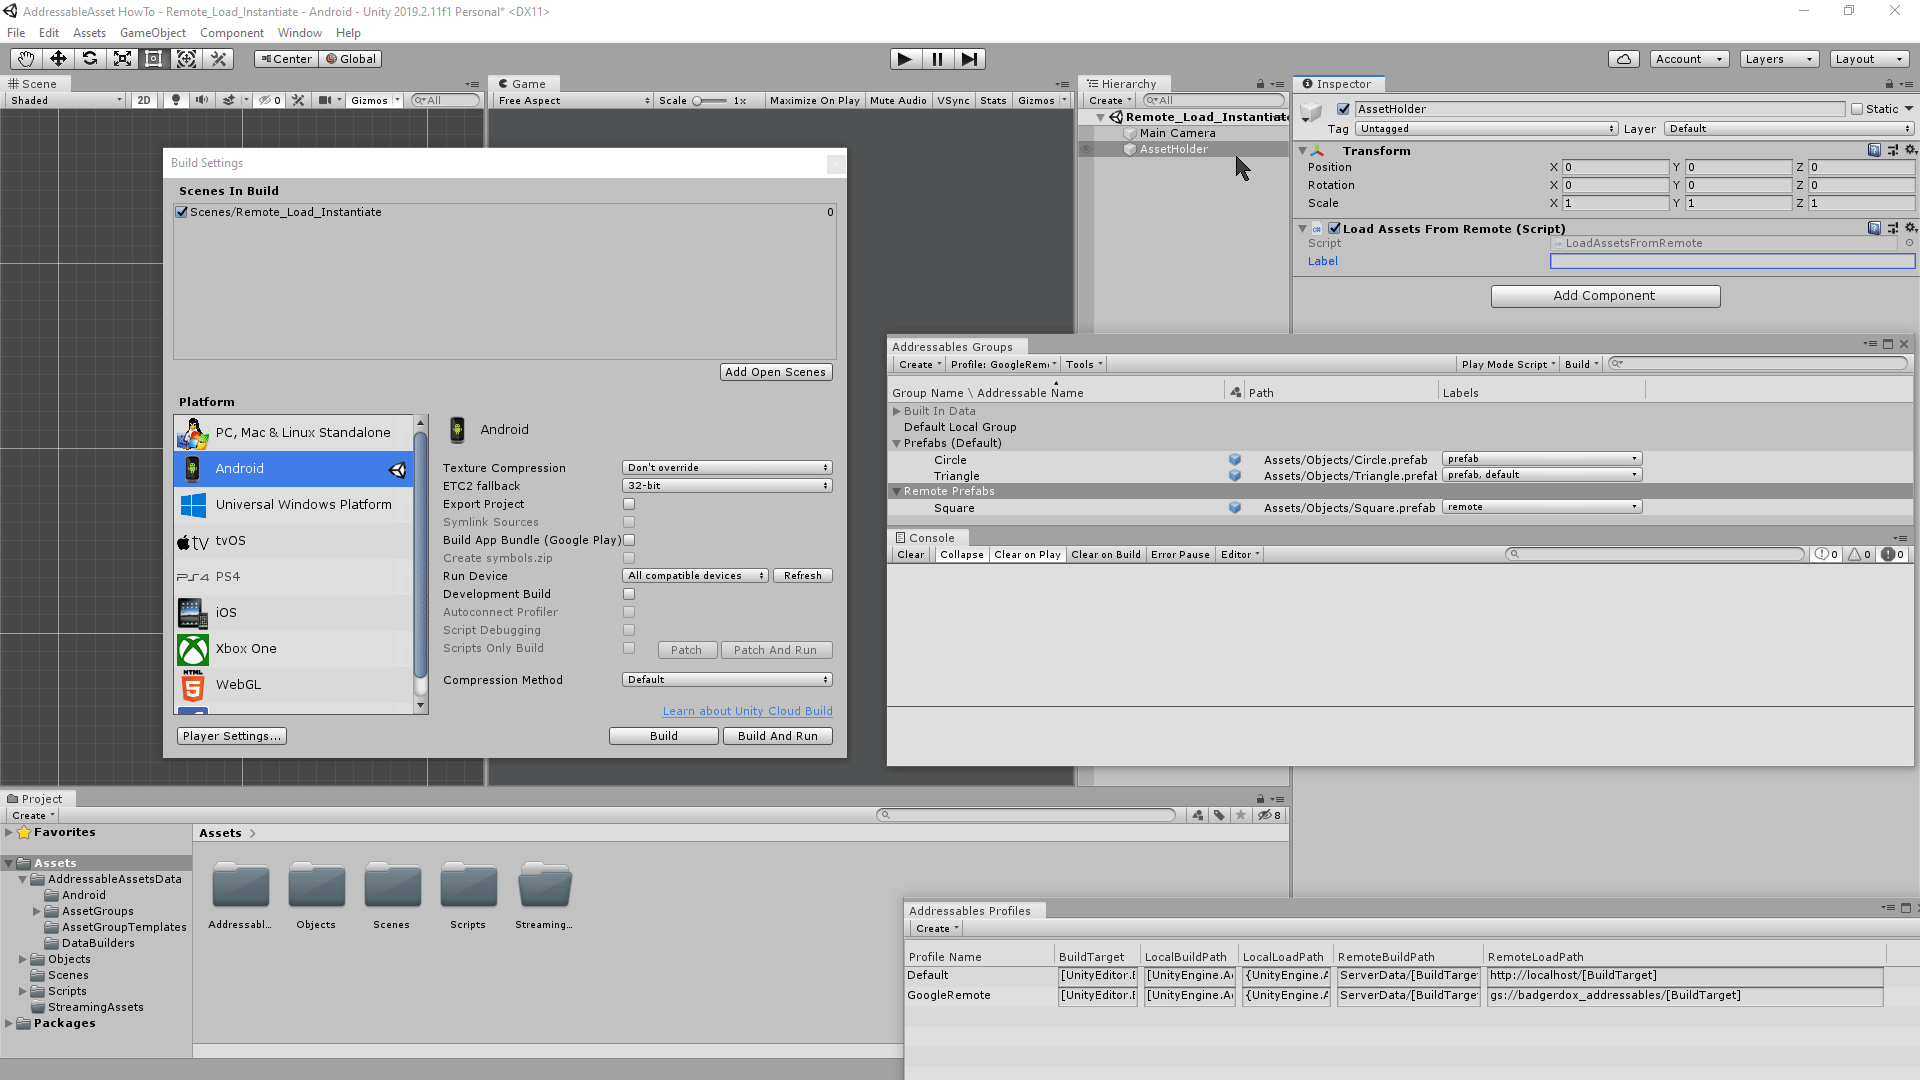Adjust the Game view Scale slider
Image resolution: width=1920 pixels, height=1080 pixels.
709,100
